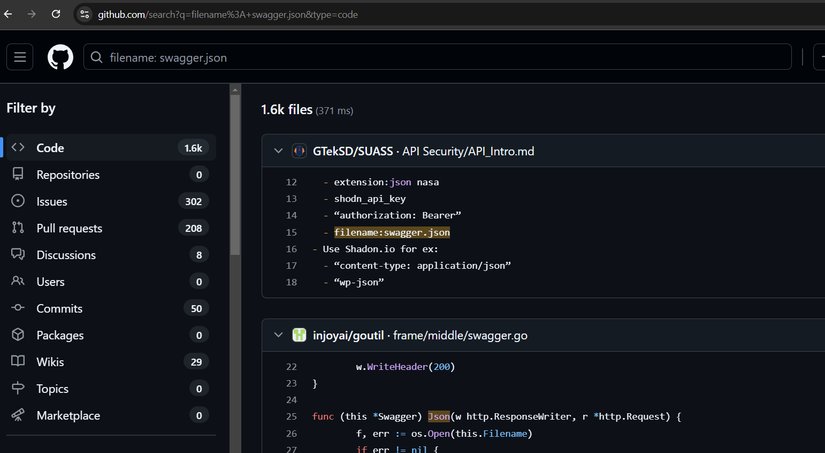825x453 pixels.
Task: Open the GTekSD/SUASS repository link
Action: tap(353, 151)
